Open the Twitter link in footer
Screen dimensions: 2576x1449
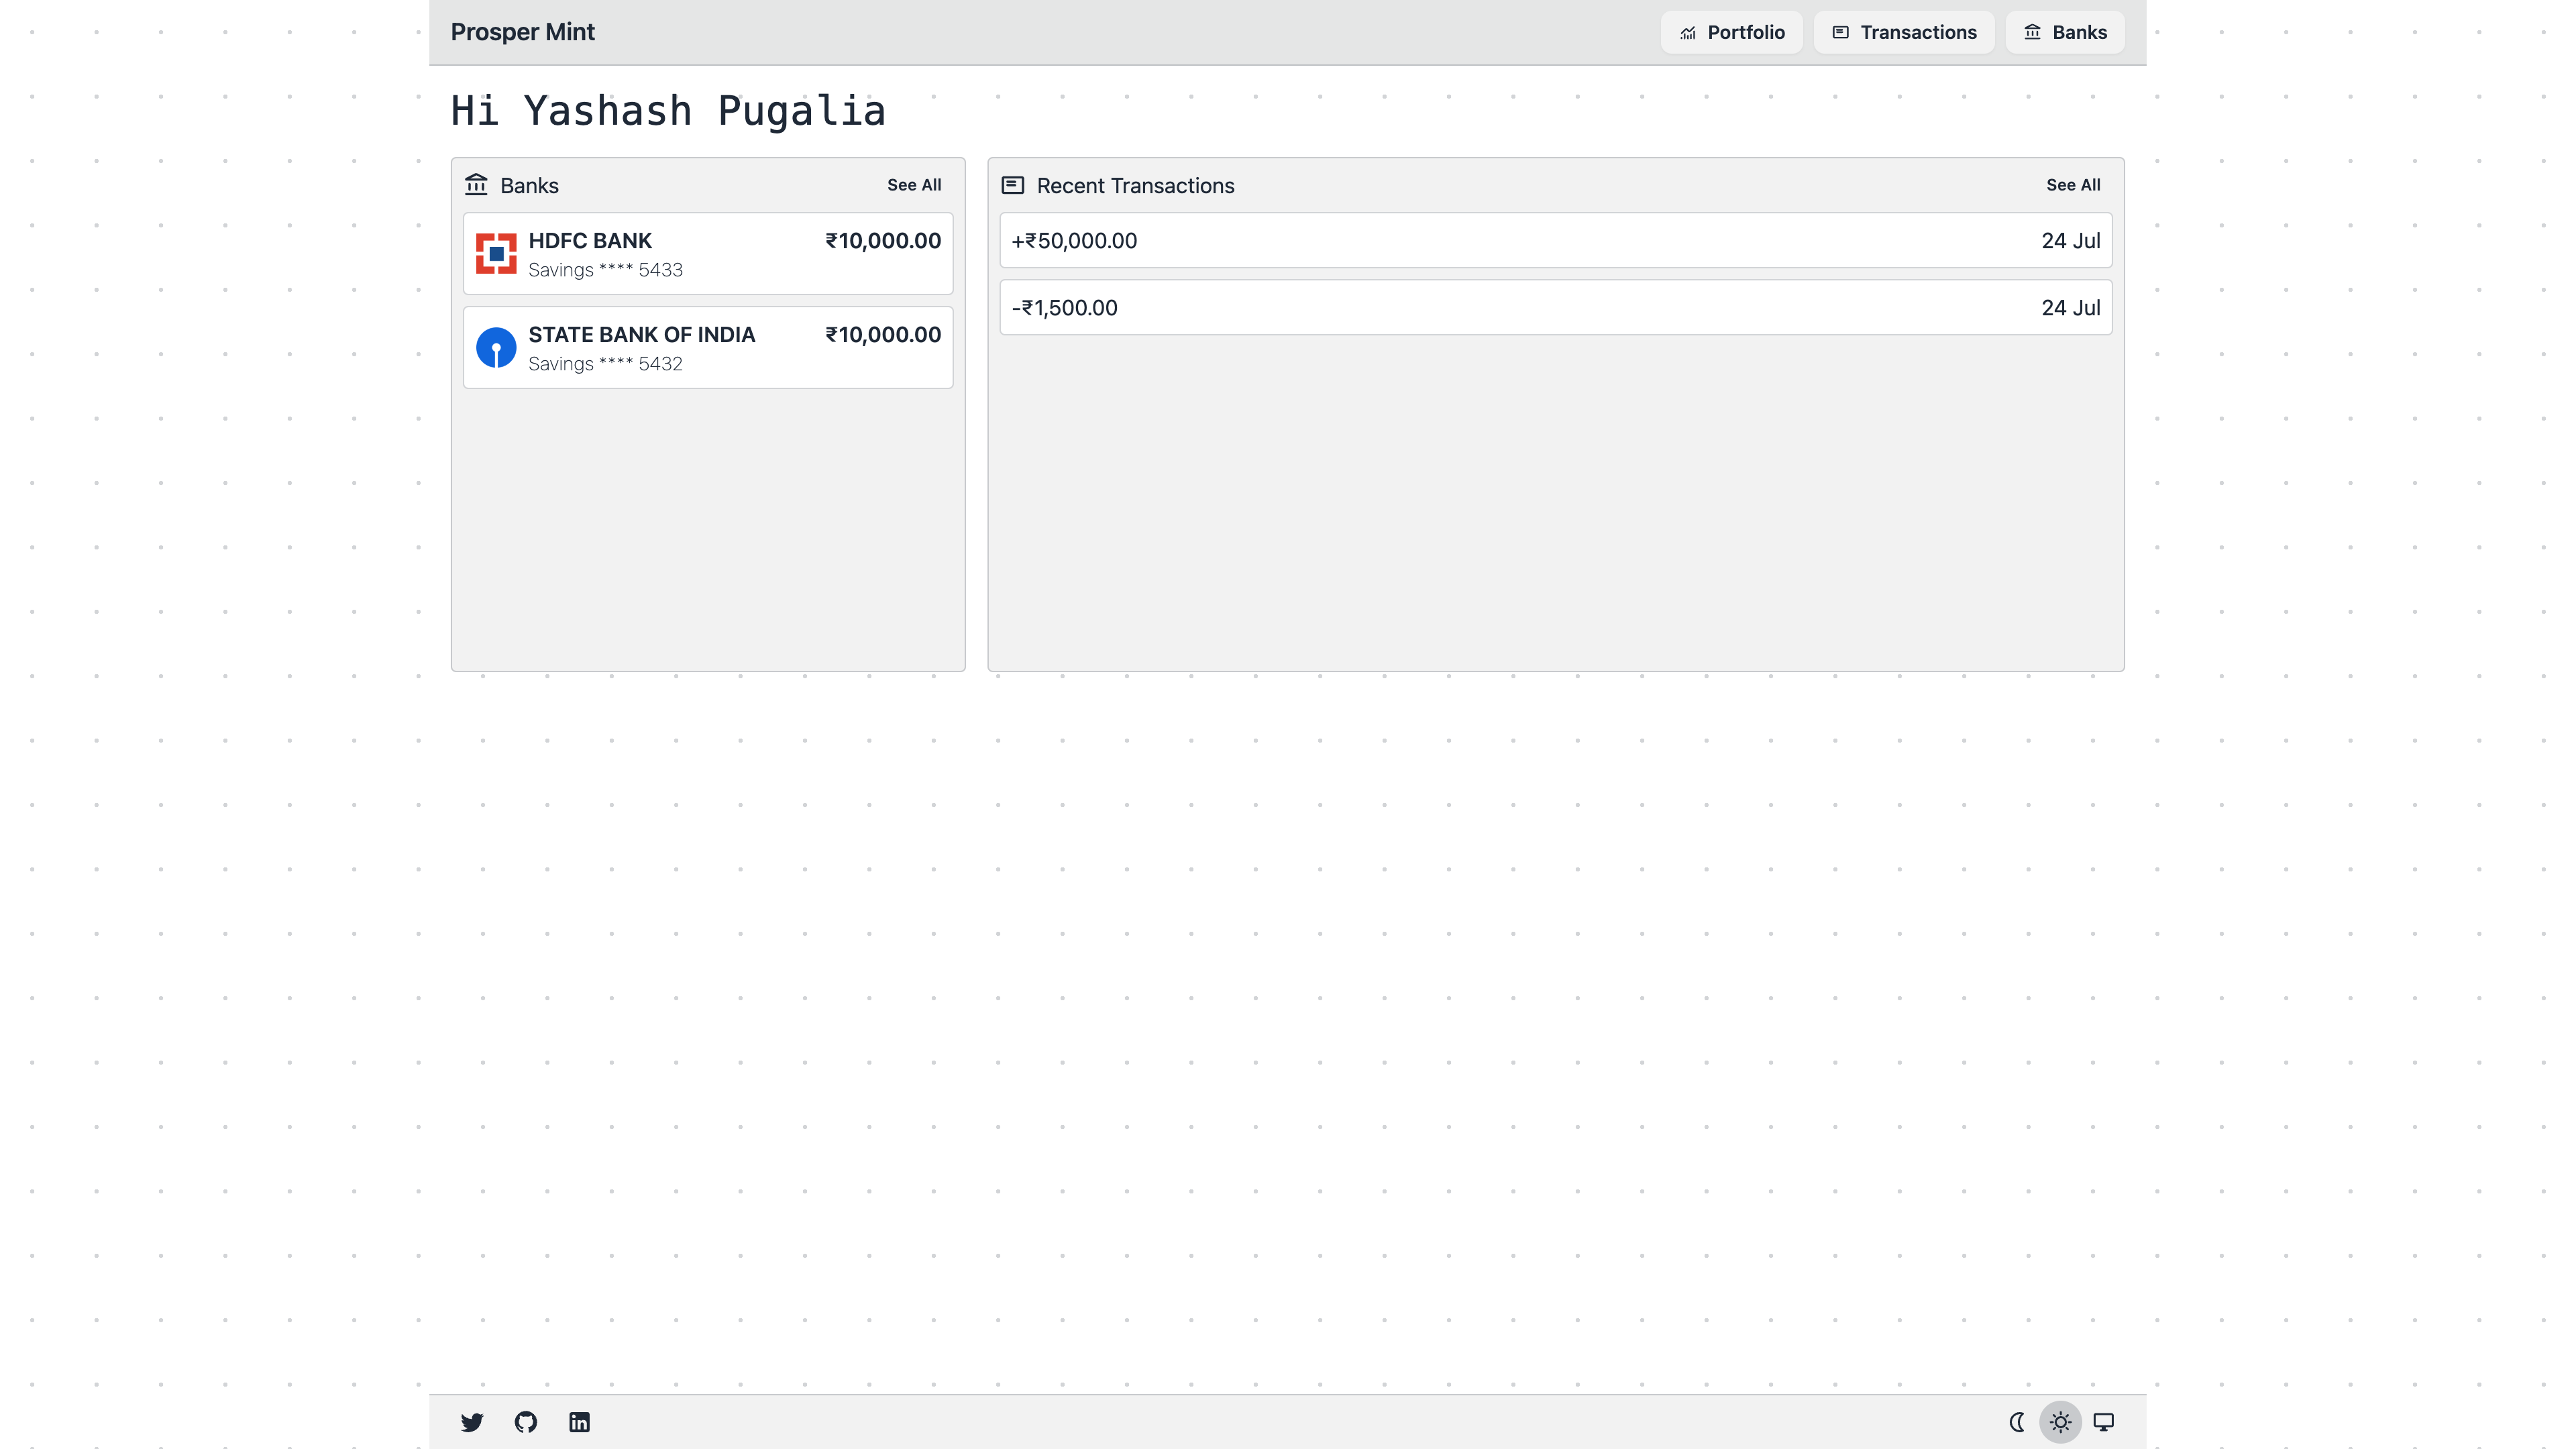pos(472,1422)
